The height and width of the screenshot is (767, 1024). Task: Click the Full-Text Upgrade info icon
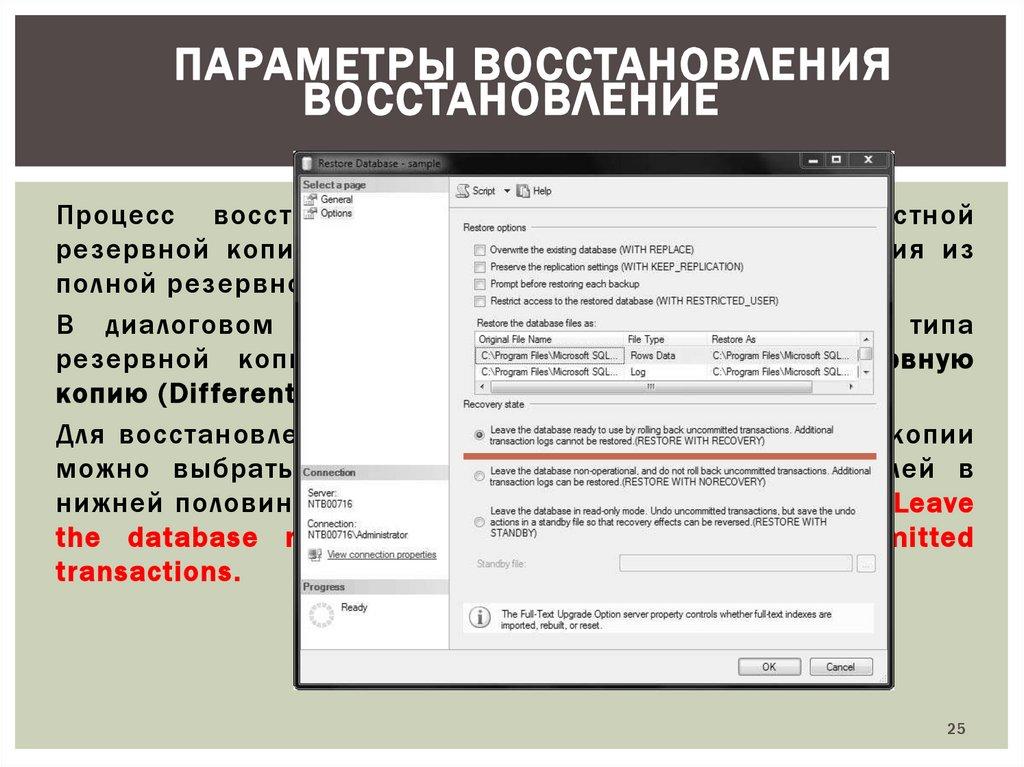(480, 618)
